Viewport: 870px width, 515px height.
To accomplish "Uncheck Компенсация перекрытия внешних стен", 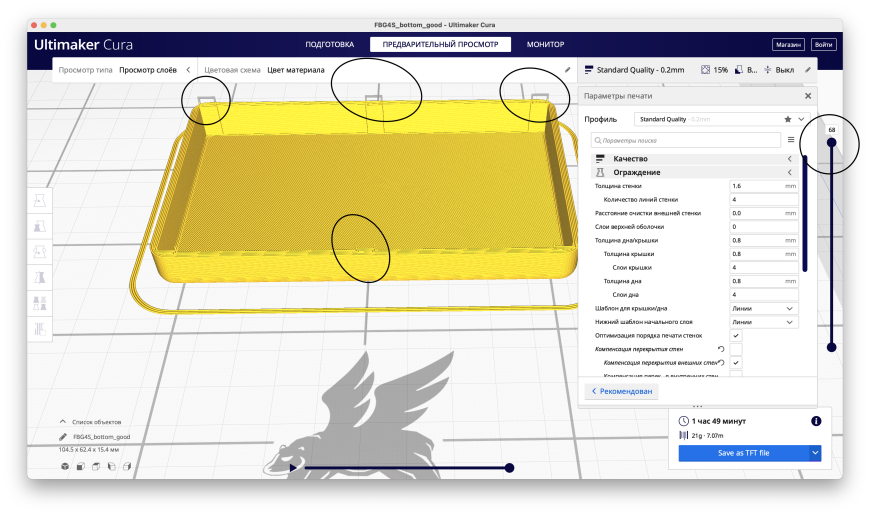I will 736,362.
